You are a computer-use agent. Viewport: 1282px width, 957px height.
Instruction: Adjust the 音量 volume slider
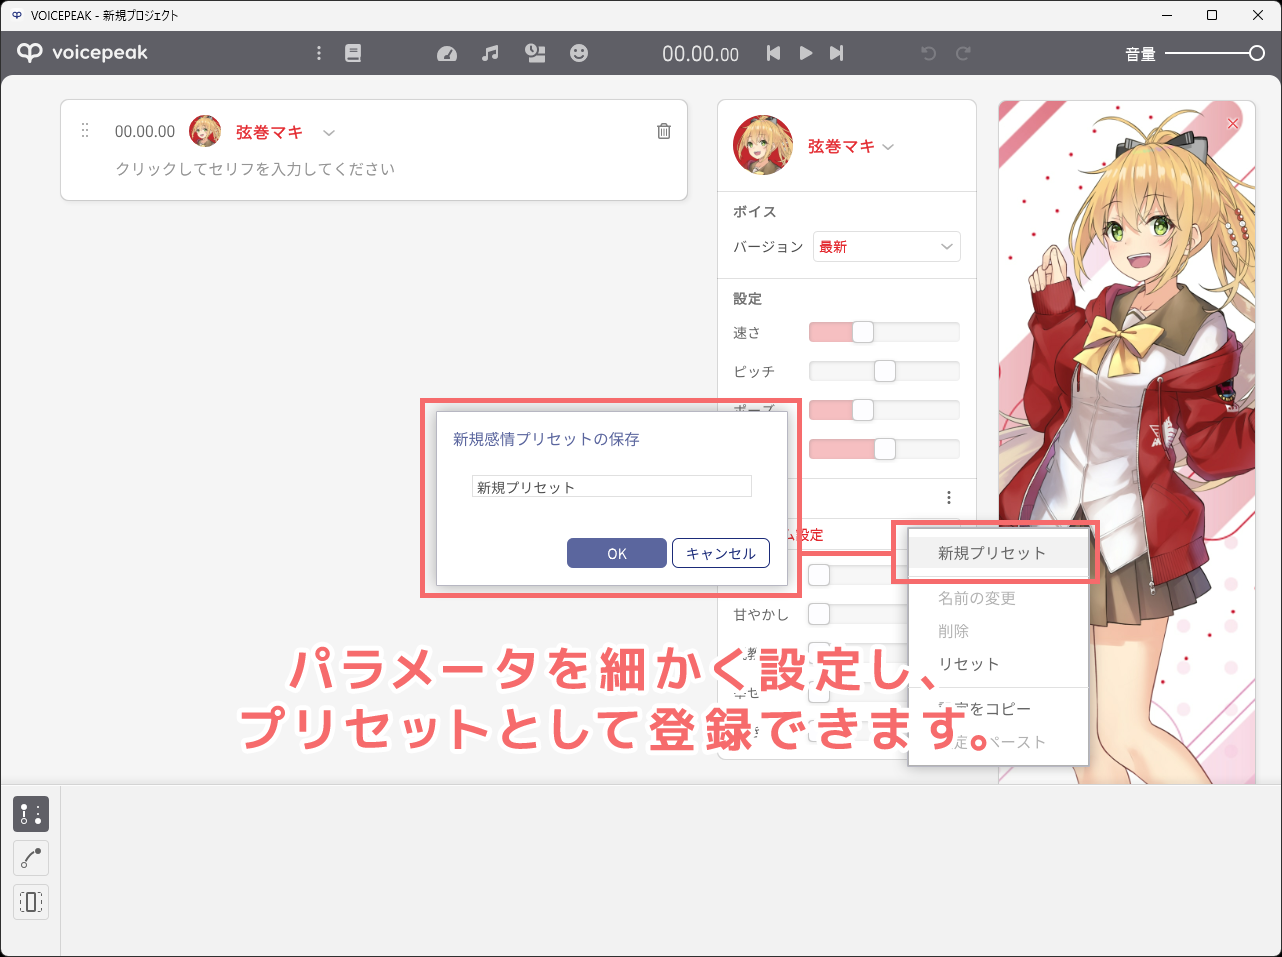[1215, 53]
